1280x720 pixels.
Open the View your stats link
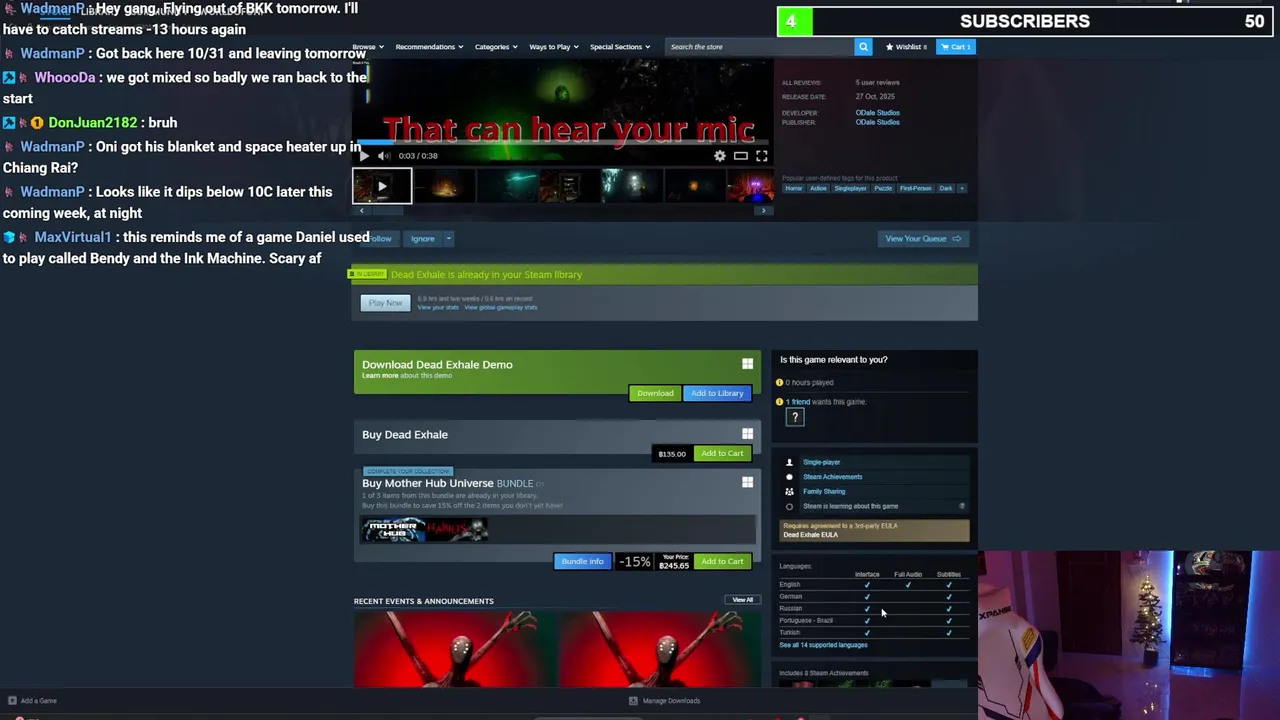[438, 308]
